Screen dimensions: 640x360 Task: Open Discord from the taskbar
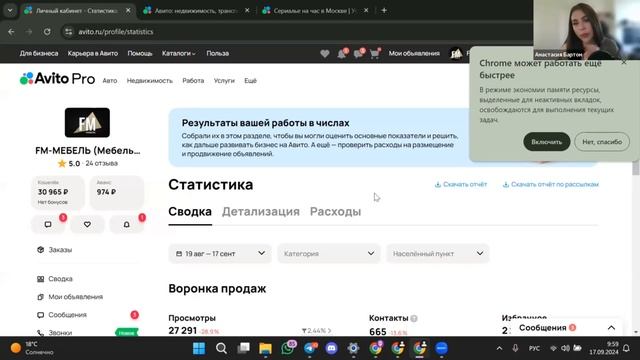(331, 348)
